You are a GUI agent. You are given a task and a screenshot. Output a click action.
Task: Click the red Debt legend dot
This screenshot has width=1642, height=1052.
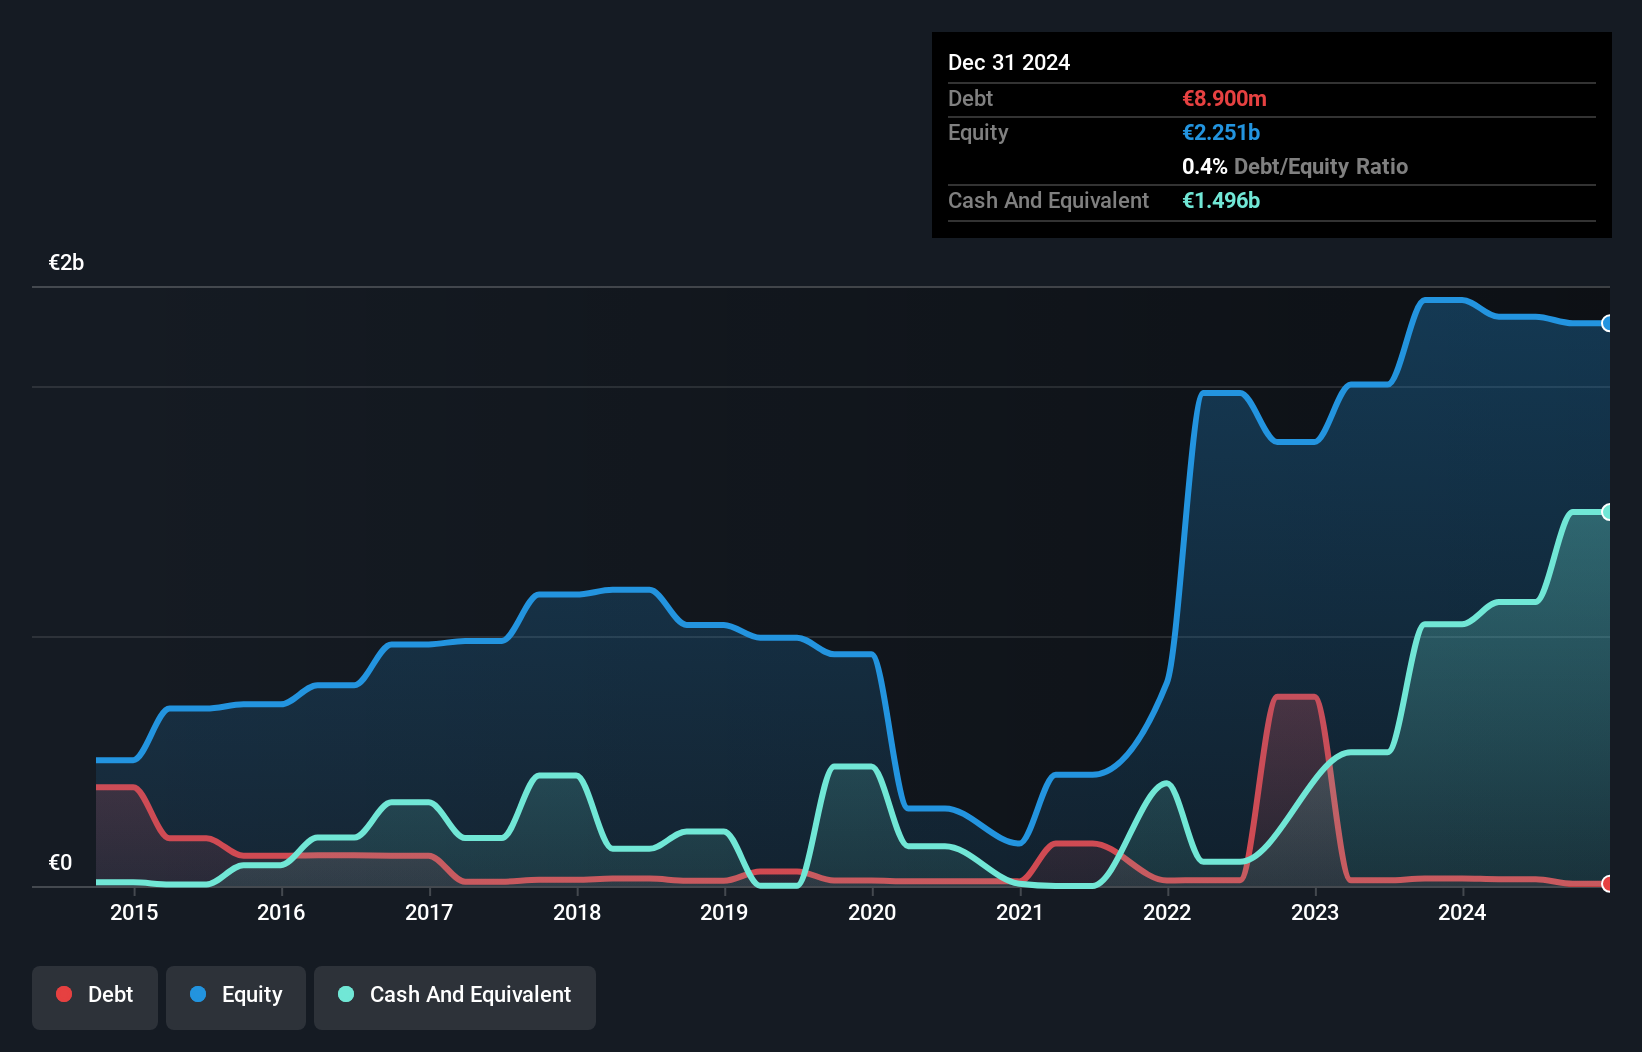tap(64, 994)
